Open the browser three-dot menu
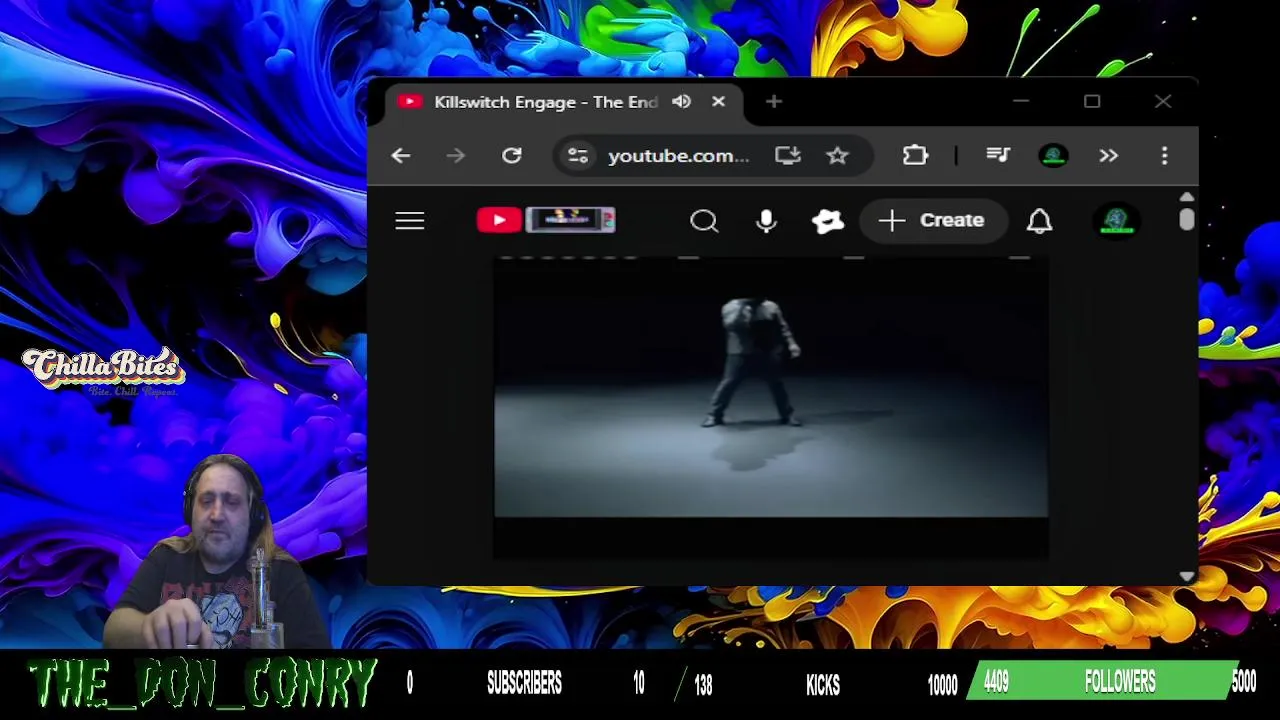 (x=1164, y=156)
